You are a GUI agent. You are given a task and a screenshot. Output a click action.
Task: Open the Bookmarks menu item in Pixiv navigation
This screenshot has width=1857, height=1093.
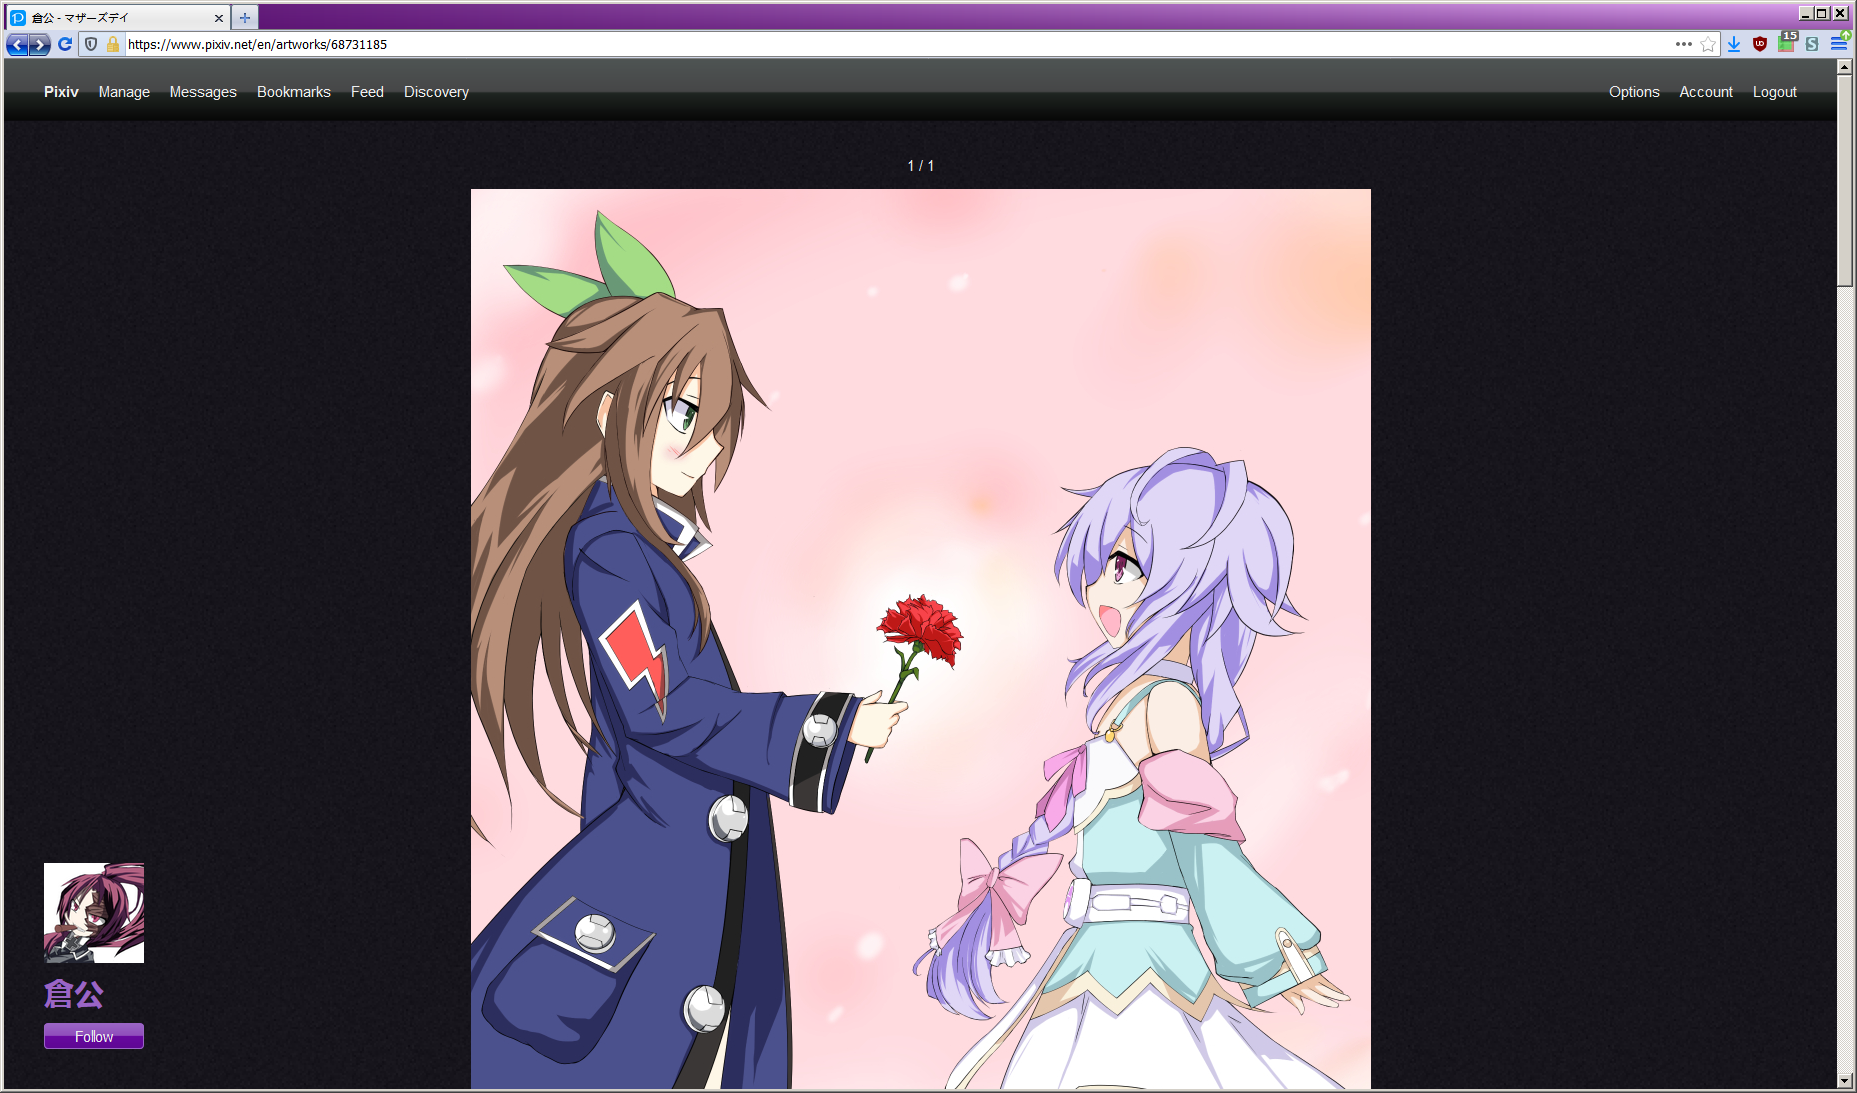[x=293, y=92]
